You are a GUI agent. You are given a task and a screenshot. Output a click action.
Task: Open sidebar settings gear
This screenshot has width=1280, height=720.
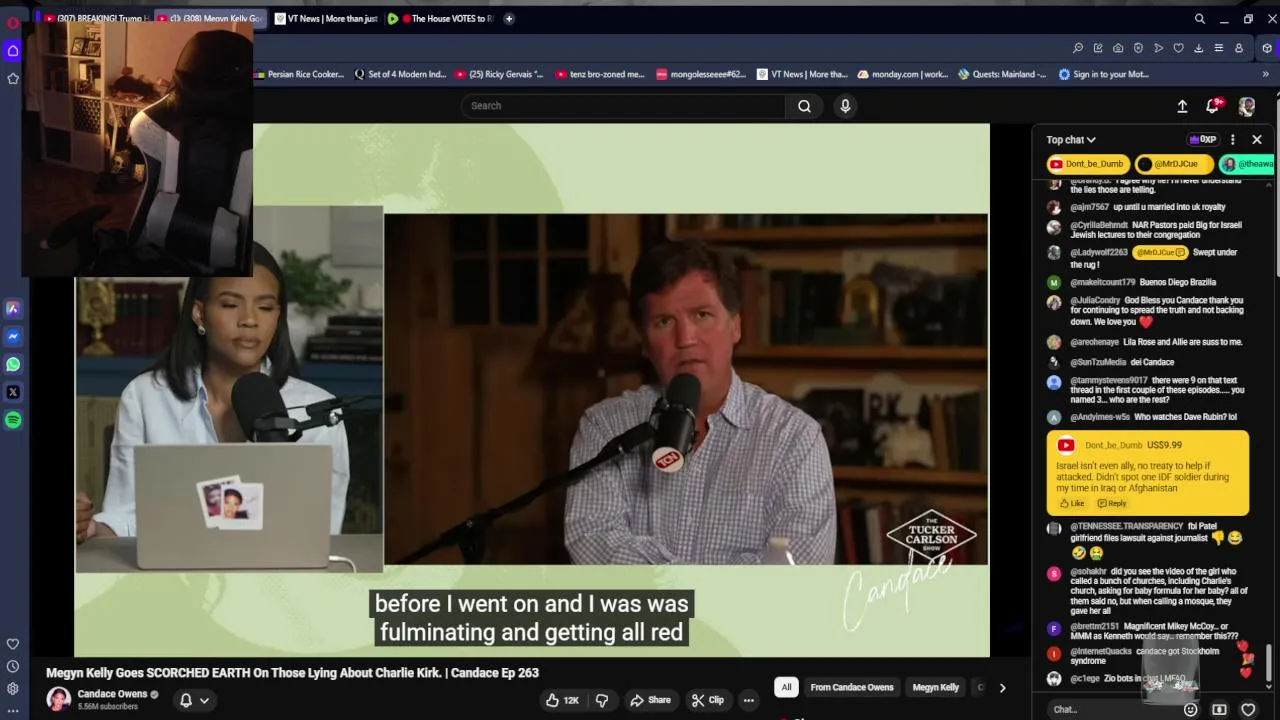(13, 689)
